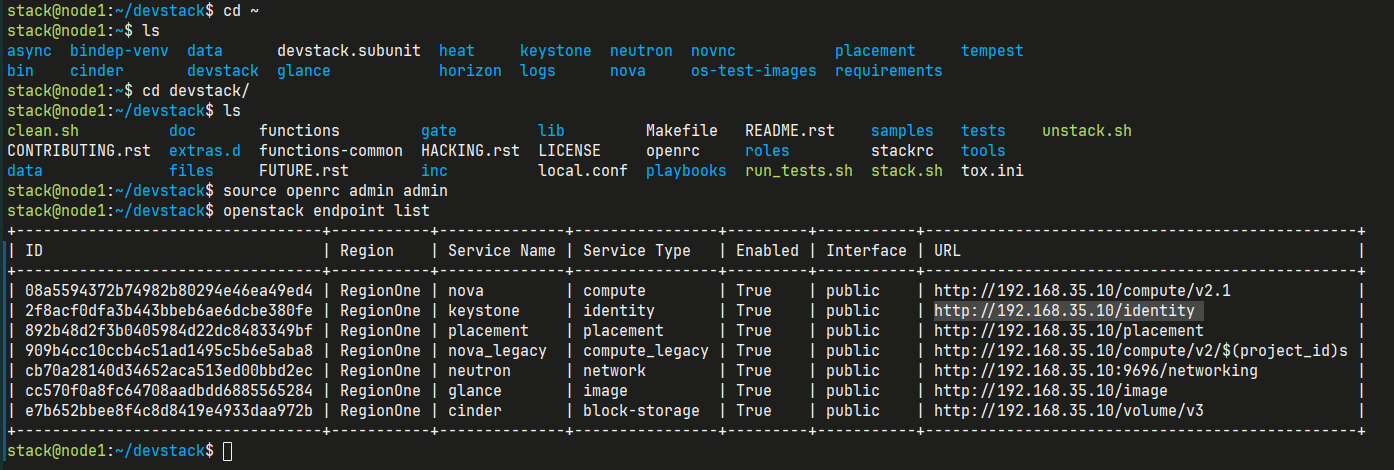
Task: Click URL ending in compute/v2/$(project_id)s
Action: tap(1141, 350)
